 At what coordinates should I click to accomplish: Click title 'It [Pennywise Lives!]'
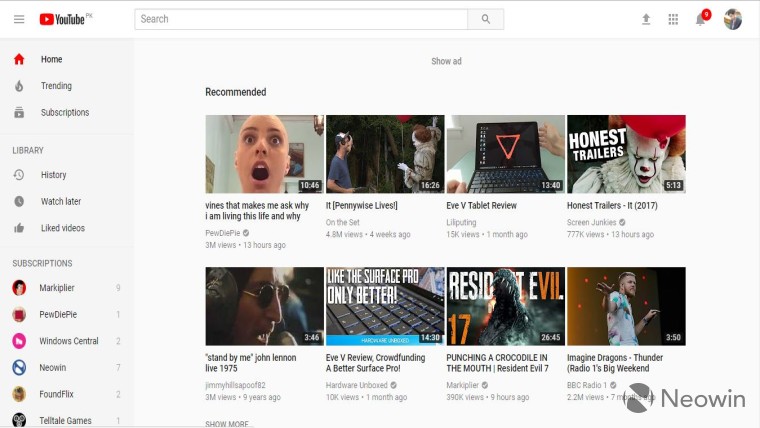[x=362, y=206]
